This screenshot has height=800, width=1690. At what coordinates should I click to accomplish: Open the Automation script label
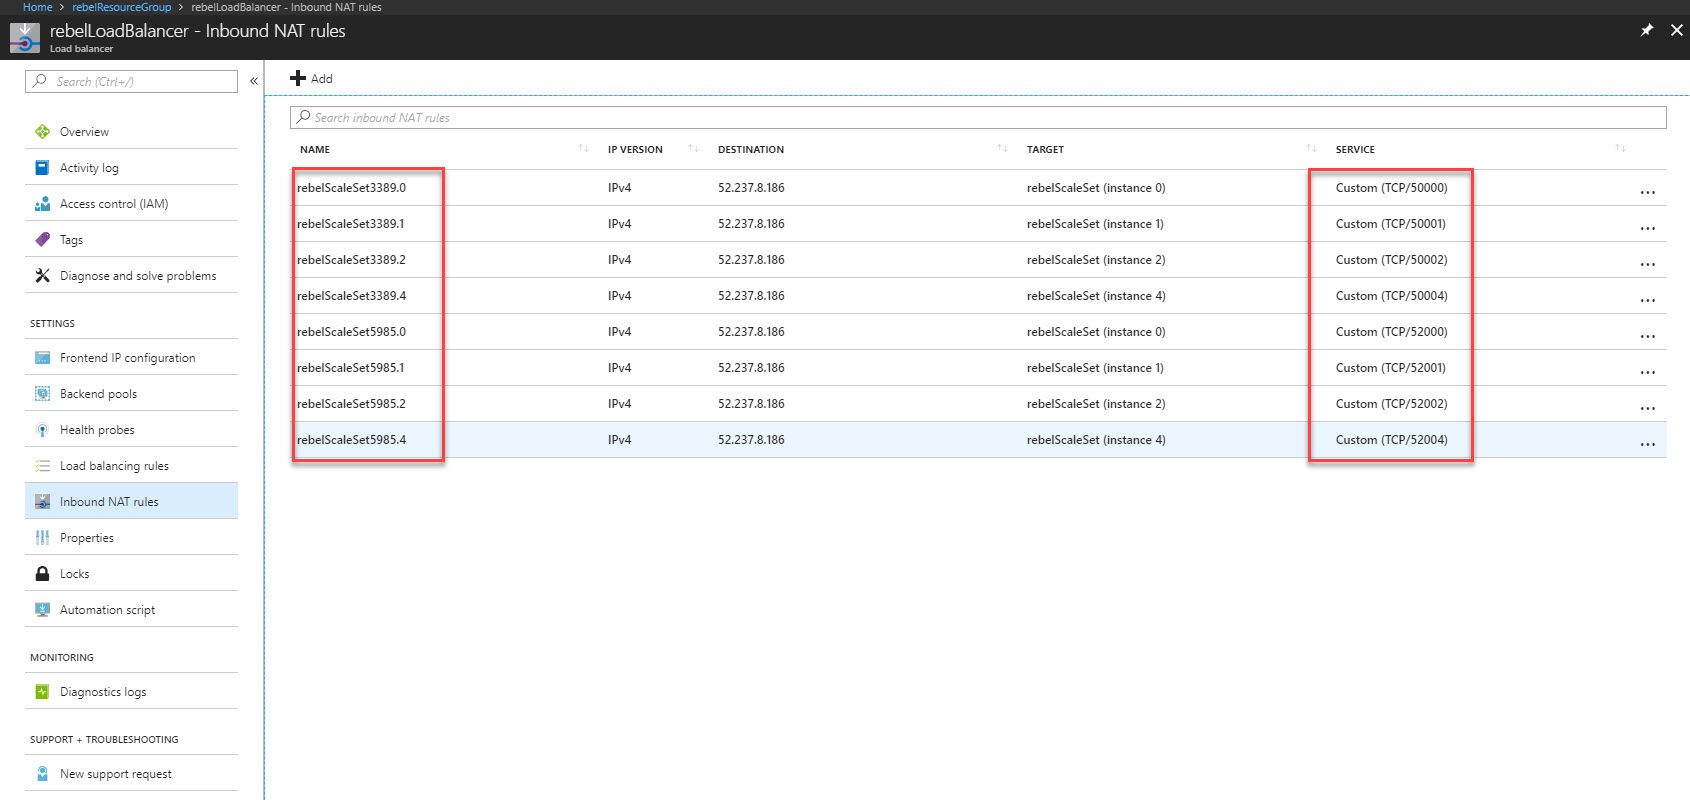point(107,609)
